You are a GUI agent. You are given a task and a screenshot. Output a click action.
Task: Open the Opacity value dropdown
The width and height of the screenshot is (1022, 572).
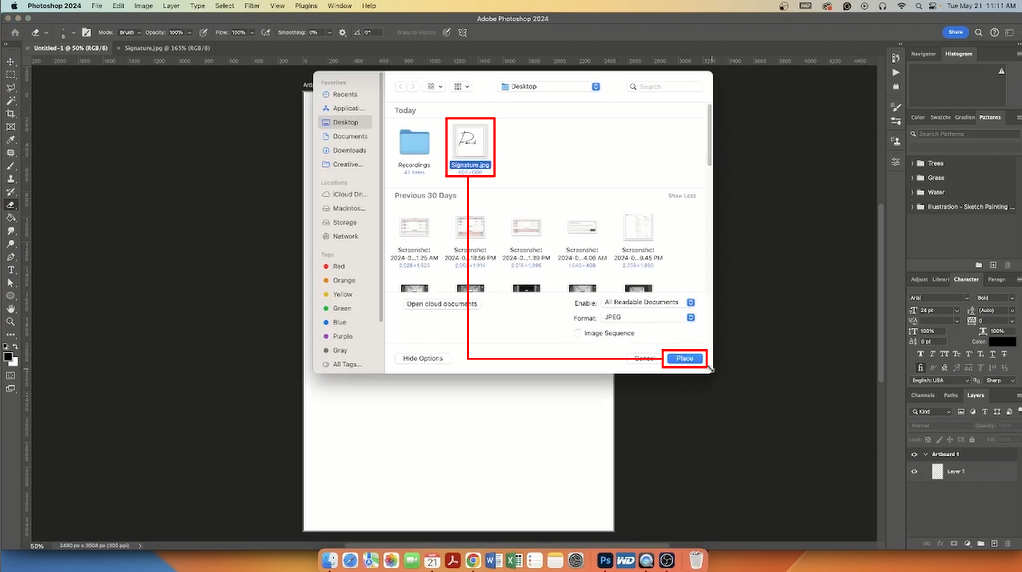coord(189,33)
